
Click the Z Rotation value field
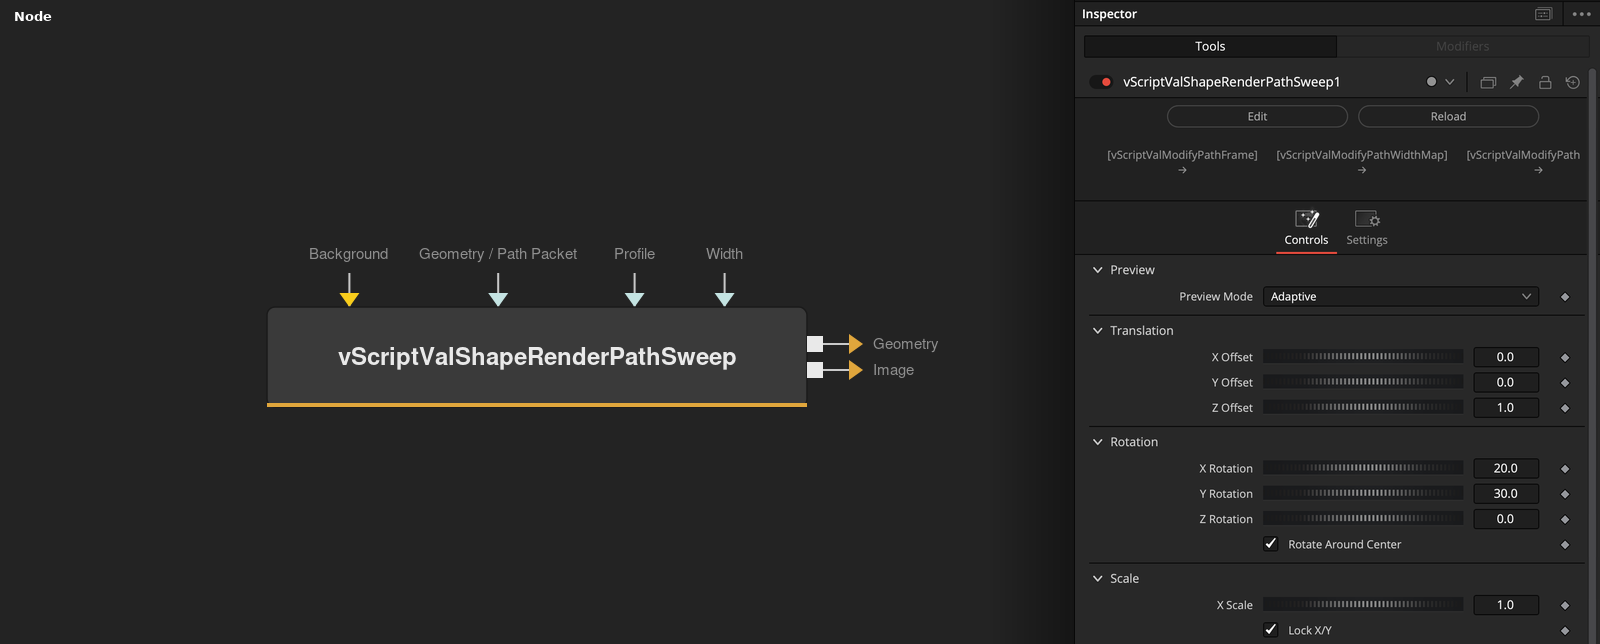(x=1505, y=519)
